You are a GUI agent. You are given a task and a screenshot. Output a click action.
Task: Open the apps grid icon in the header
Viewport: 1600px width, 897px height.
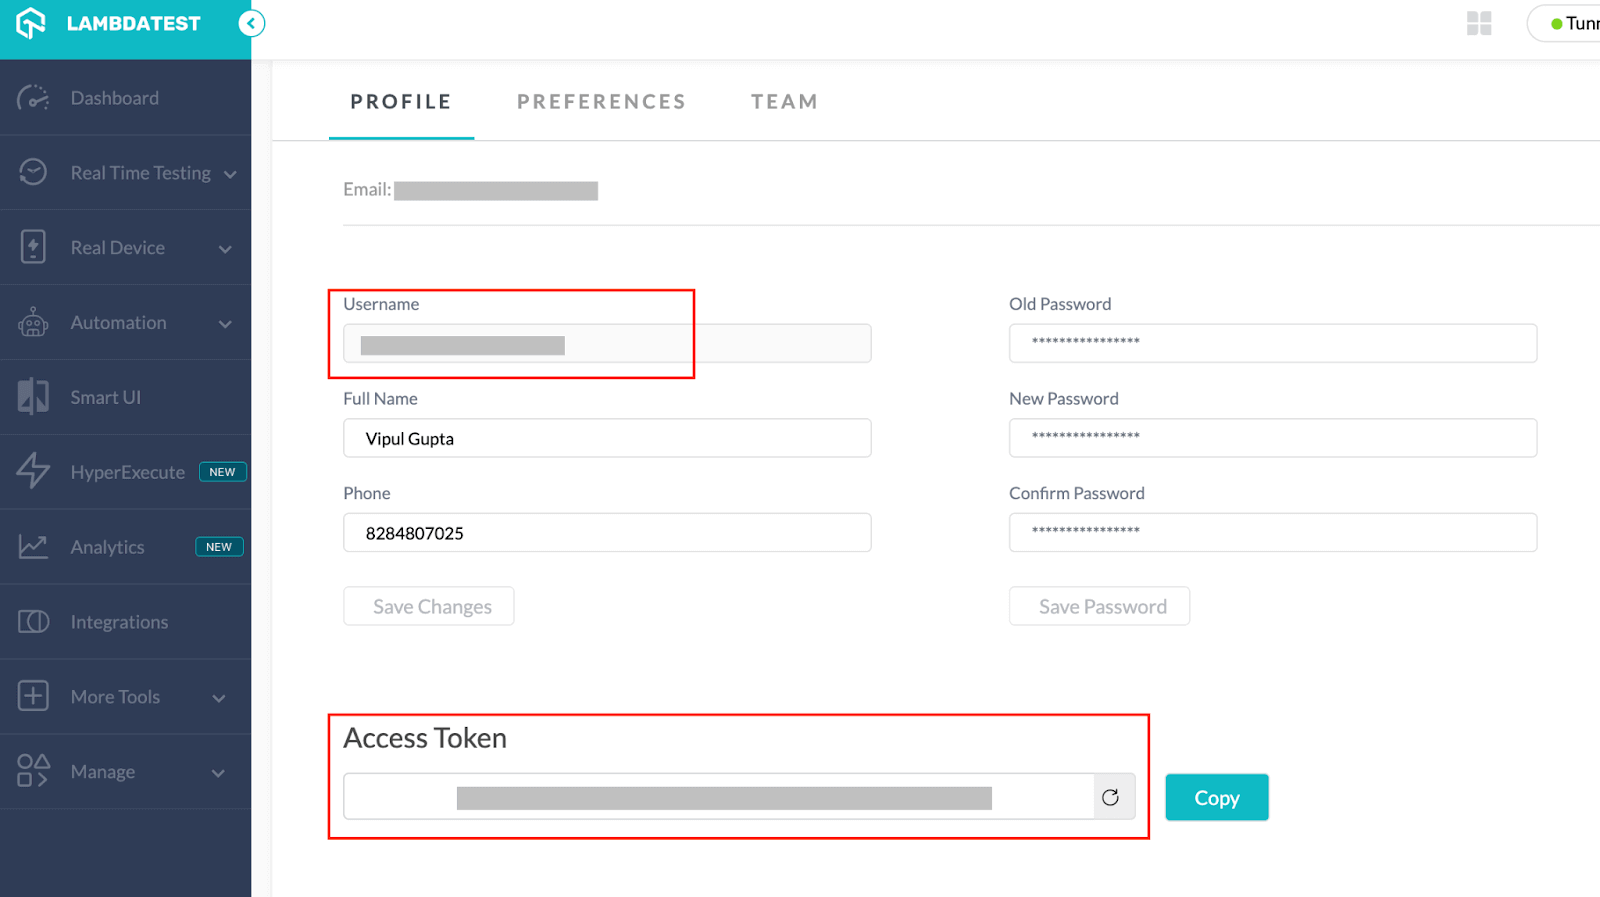tap(1479, 23)
